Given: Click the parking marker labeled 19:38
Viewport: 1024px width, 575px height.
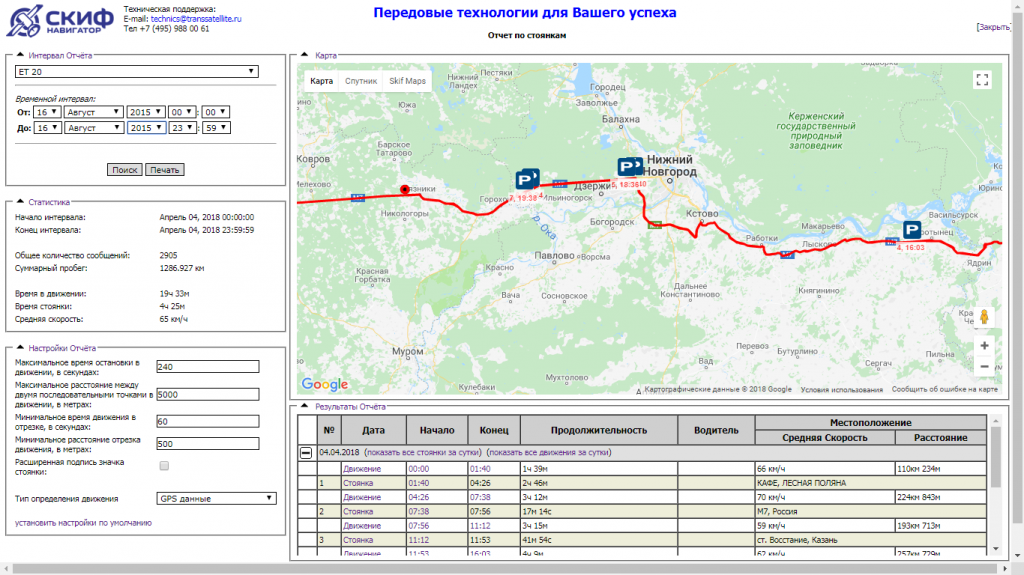Looking at the screenshot, I should (527, 179).
